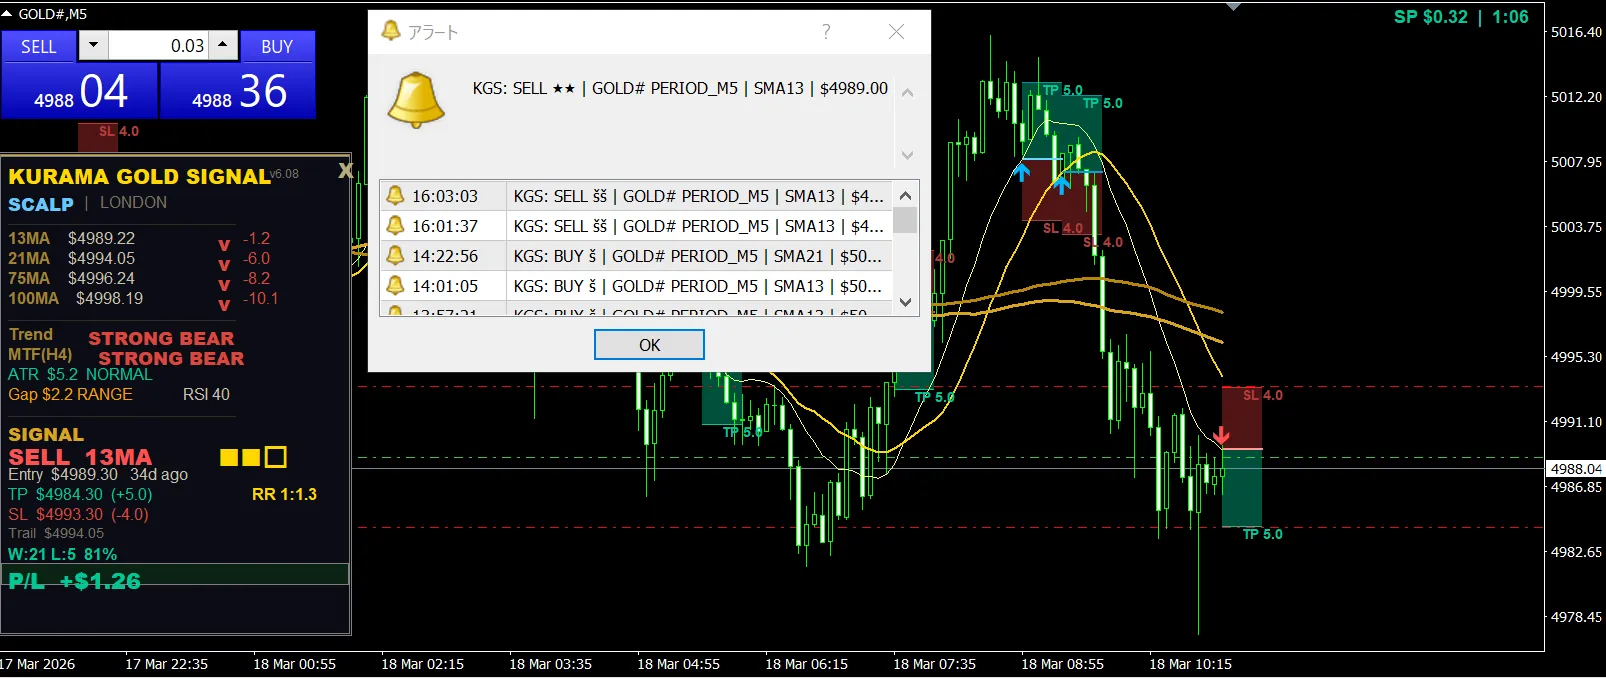Increase lot volume with the up arrow
The height and width of the screenshot is (679, 1606).
[223, 46]
